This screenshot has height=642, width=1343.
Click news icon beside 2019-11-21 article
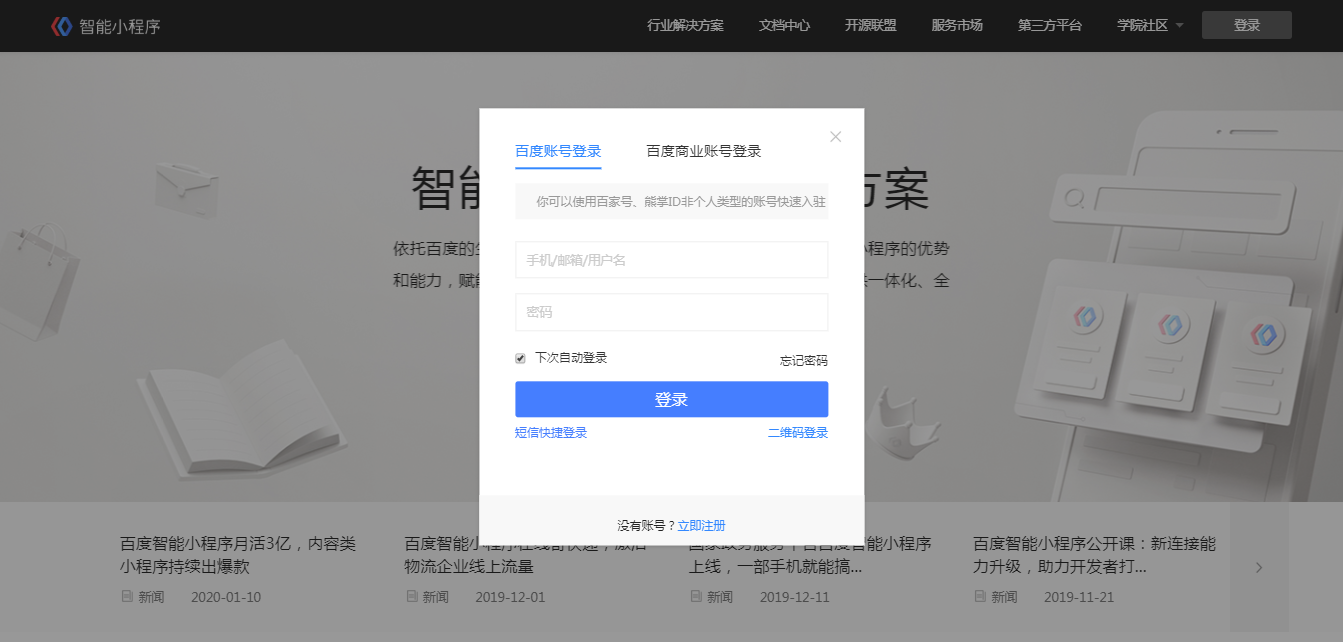(980, 597)
